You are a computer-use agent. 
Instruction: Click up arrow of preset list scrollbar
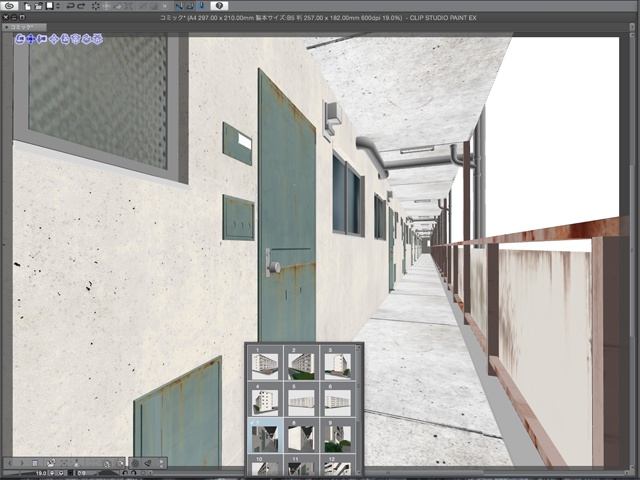[359, 347]
